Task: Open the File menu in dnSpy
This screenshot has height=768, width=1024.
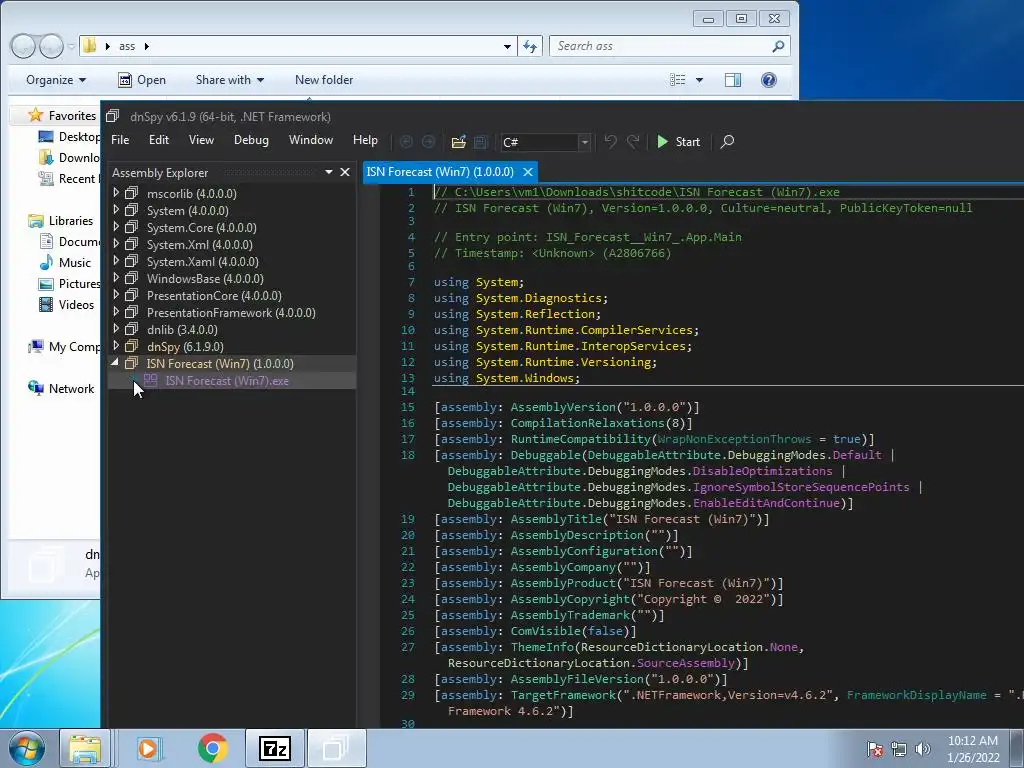Action: click(x=120, y=140)
